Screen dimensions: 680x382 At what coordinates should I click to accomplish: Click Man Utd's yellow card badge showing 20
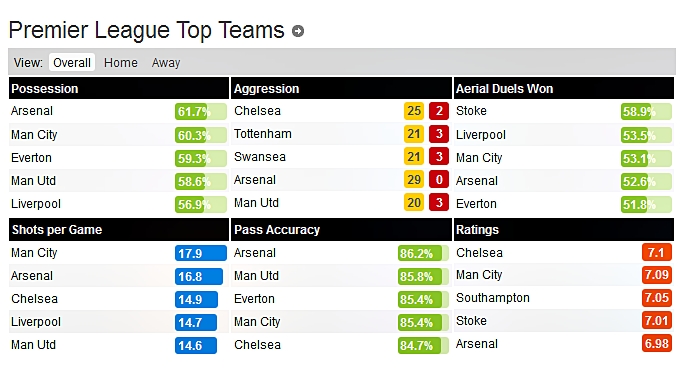(414, 202)
